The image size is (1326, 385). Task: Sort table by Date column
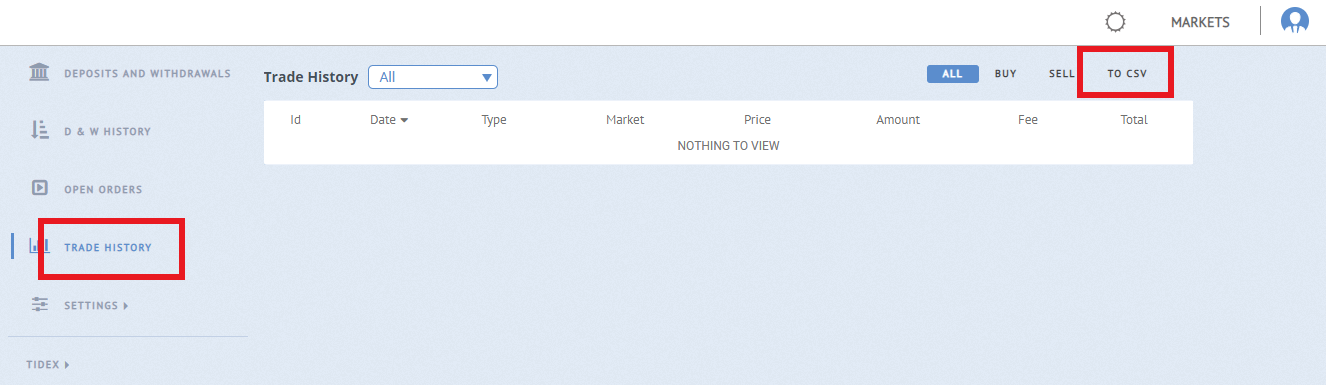pos(389,120)
